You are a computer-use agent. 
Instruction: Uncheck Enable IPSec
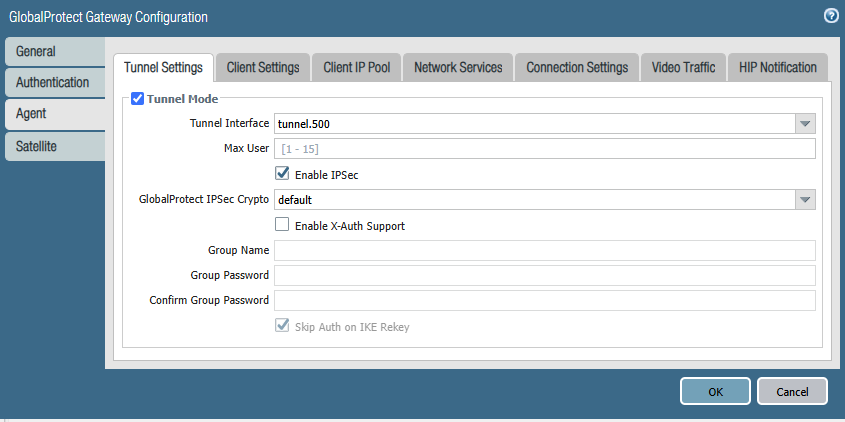click(282, 173)
